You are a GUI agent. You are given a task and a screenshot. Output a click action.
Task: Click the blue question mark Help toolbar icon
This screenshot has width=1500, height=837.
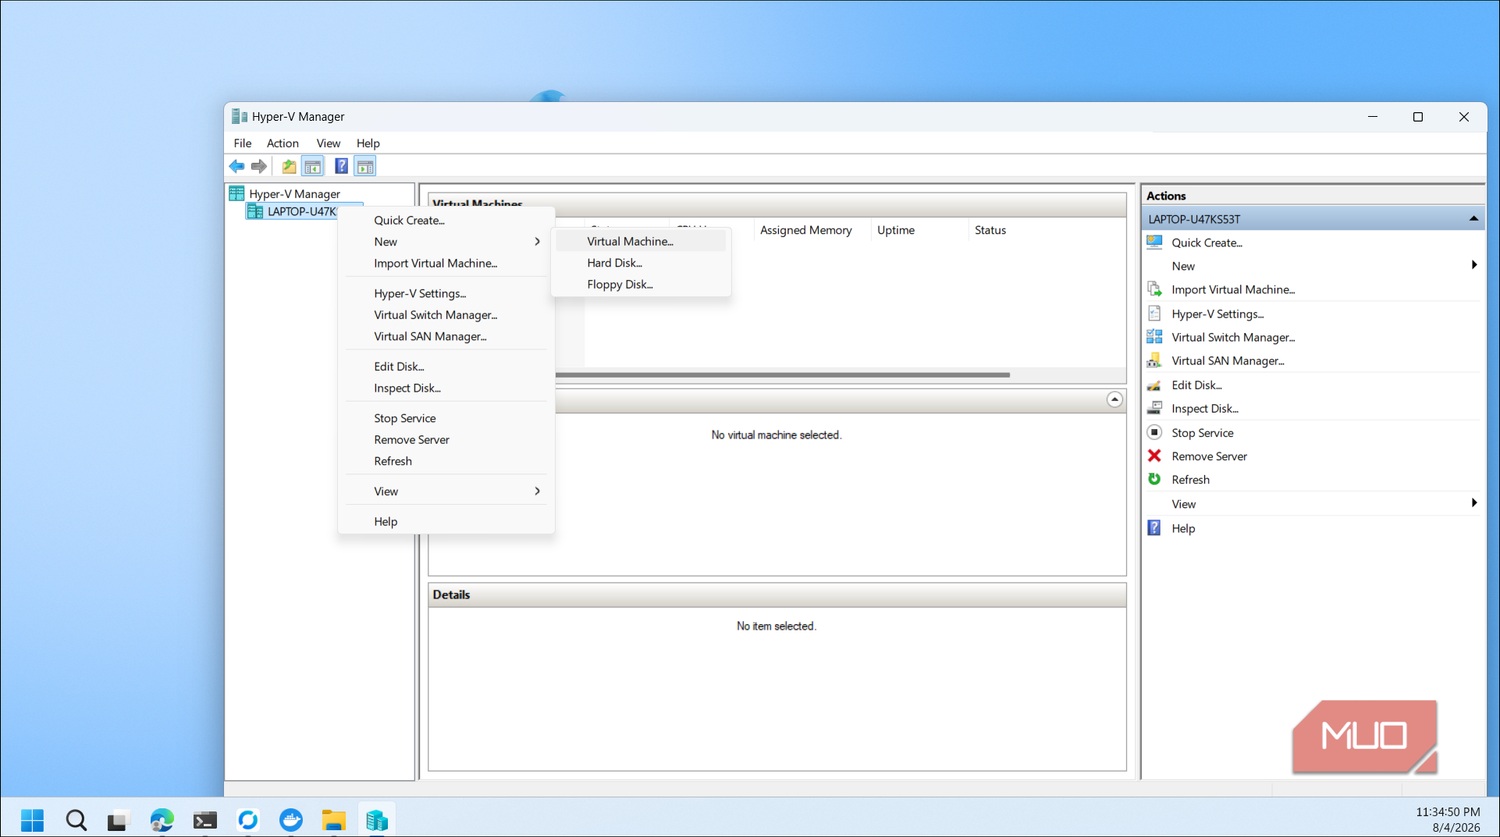point(341,166)
